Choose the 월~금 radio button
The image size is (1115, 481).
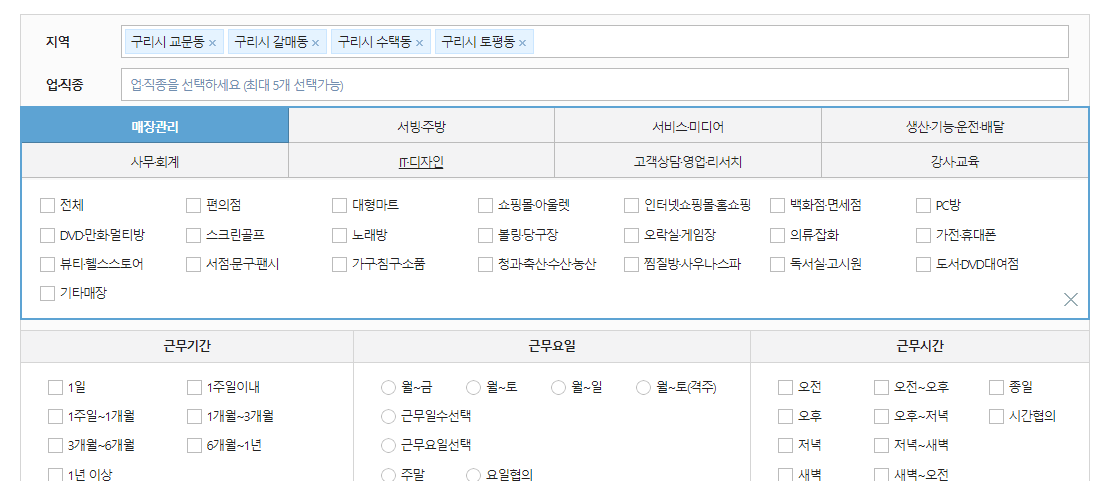point(388,388)
